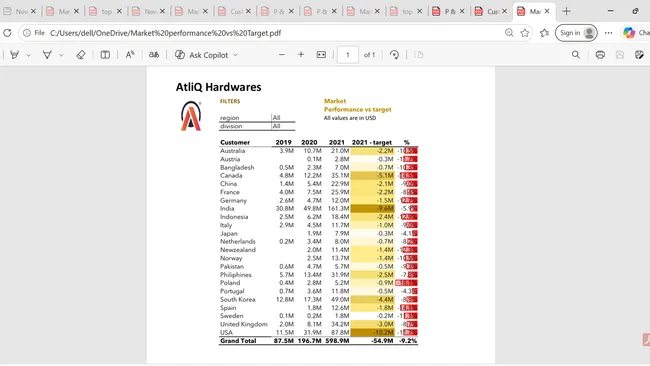Click India's -9.6M target cell
650x366 pixels.
point(372,208)
